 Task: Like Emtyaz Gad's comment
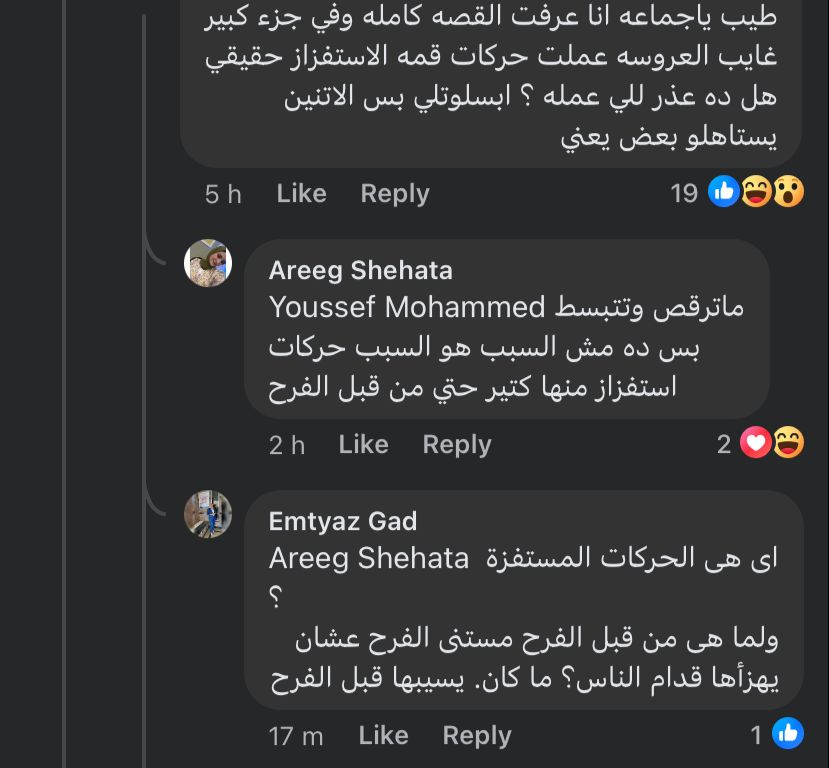click(383, 736)
